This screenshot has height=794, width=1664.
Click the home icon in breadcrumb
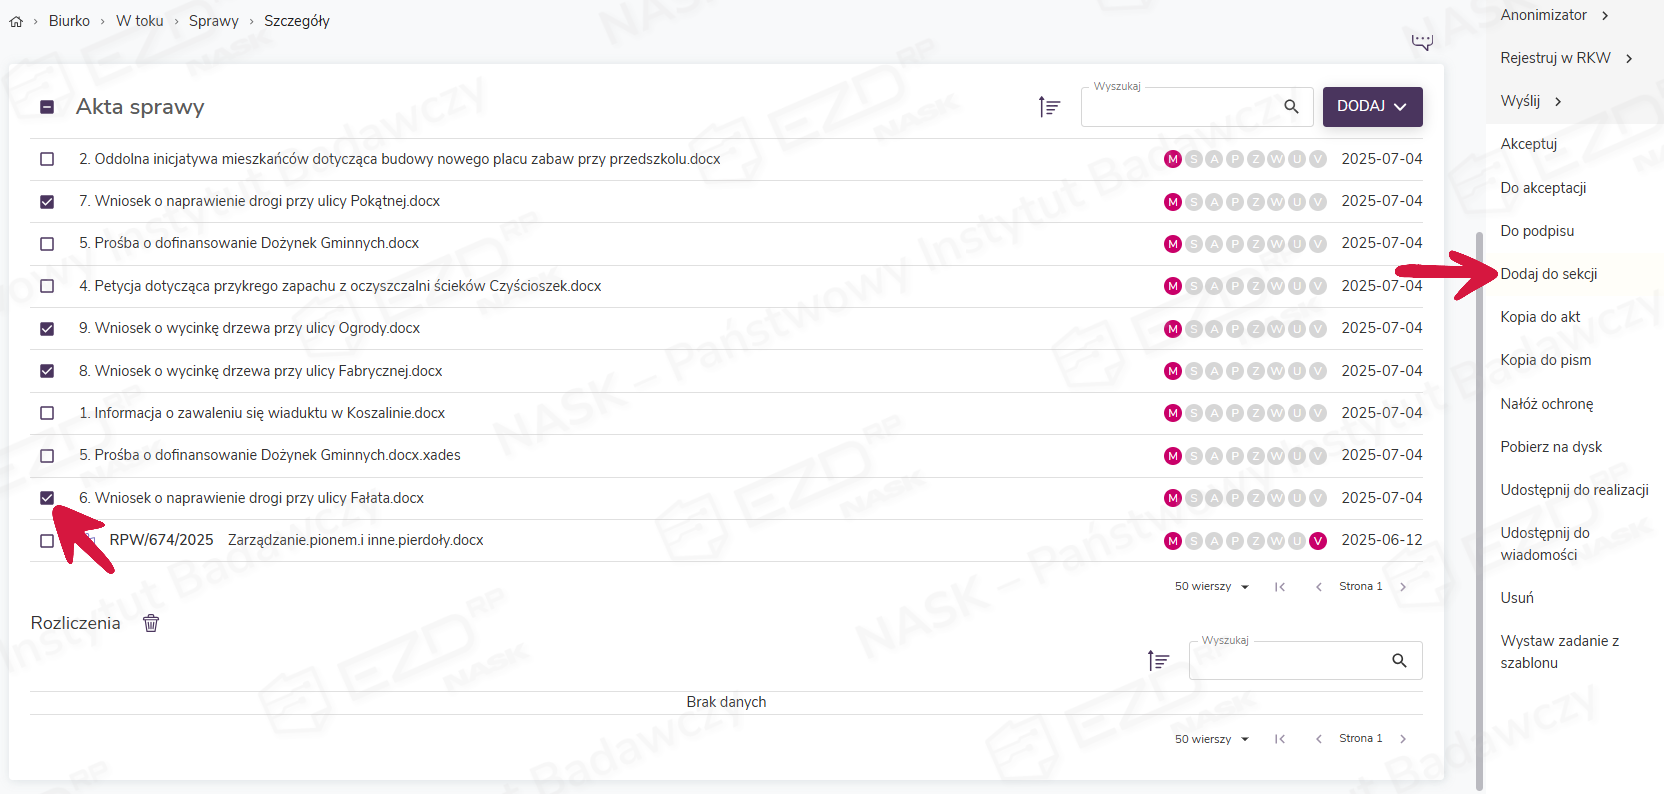coord(16,21)
